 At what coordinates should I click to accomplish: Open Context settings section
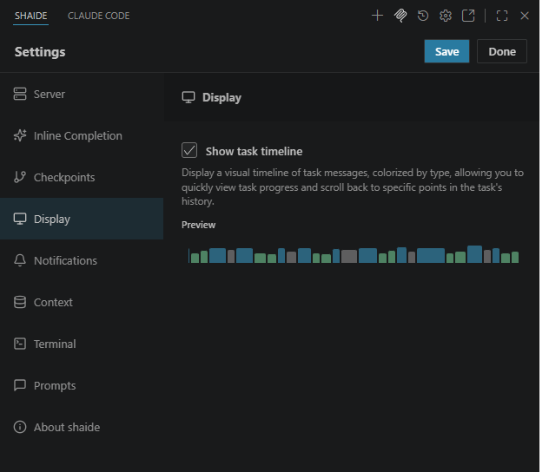point(82,302)
